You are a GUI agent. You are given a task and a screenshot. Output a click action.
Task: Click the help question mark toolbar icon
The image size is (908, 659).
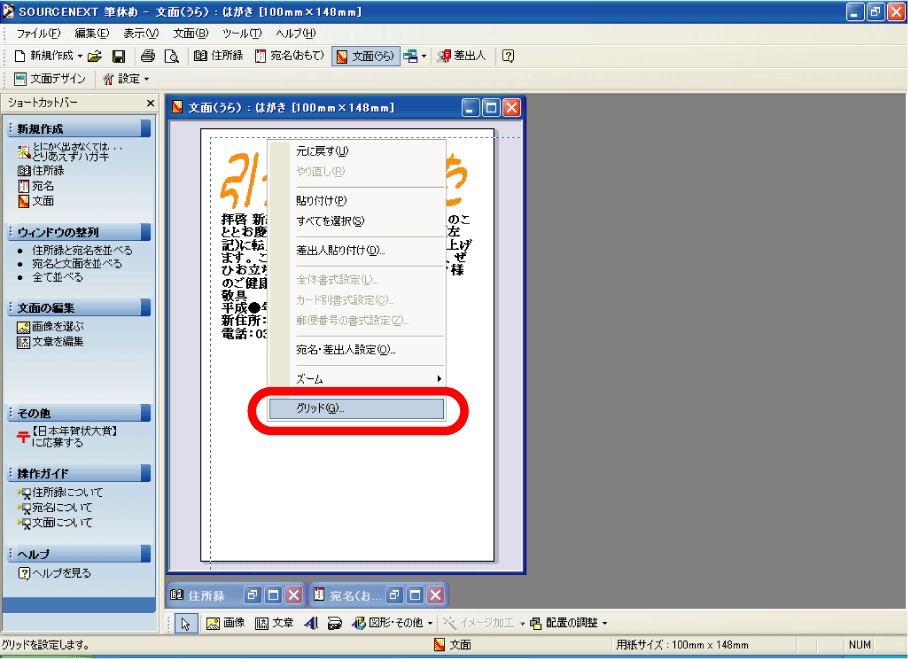click(508, 56)
